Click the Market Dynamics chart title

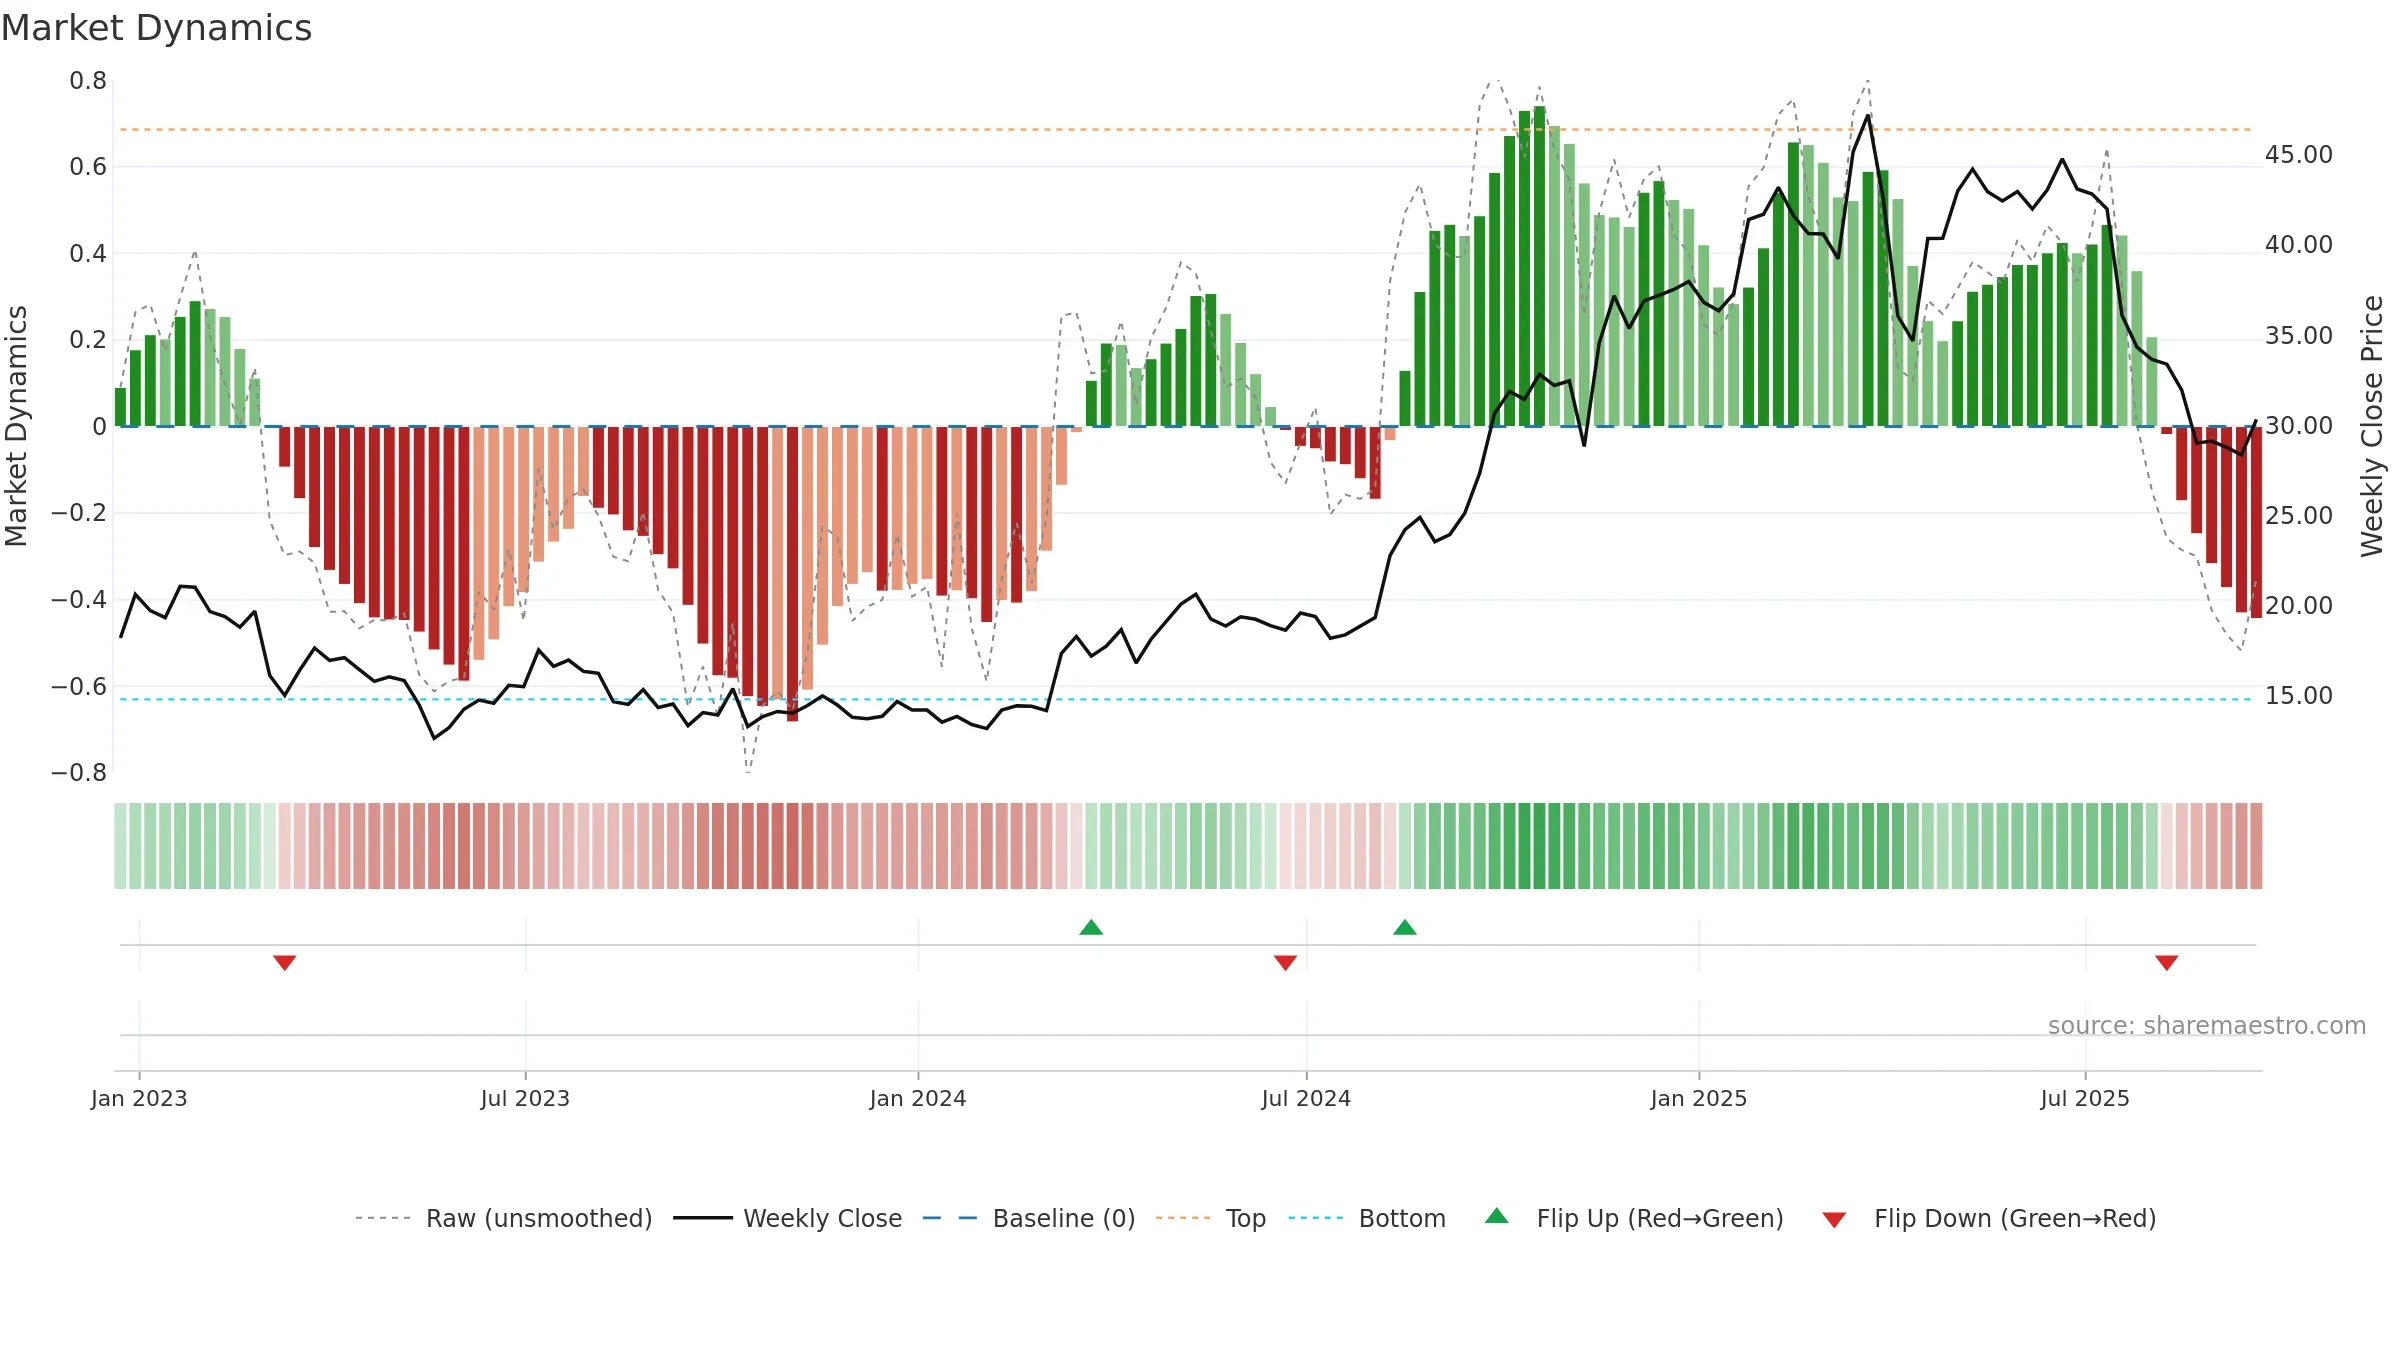click(x=156, y=28)
